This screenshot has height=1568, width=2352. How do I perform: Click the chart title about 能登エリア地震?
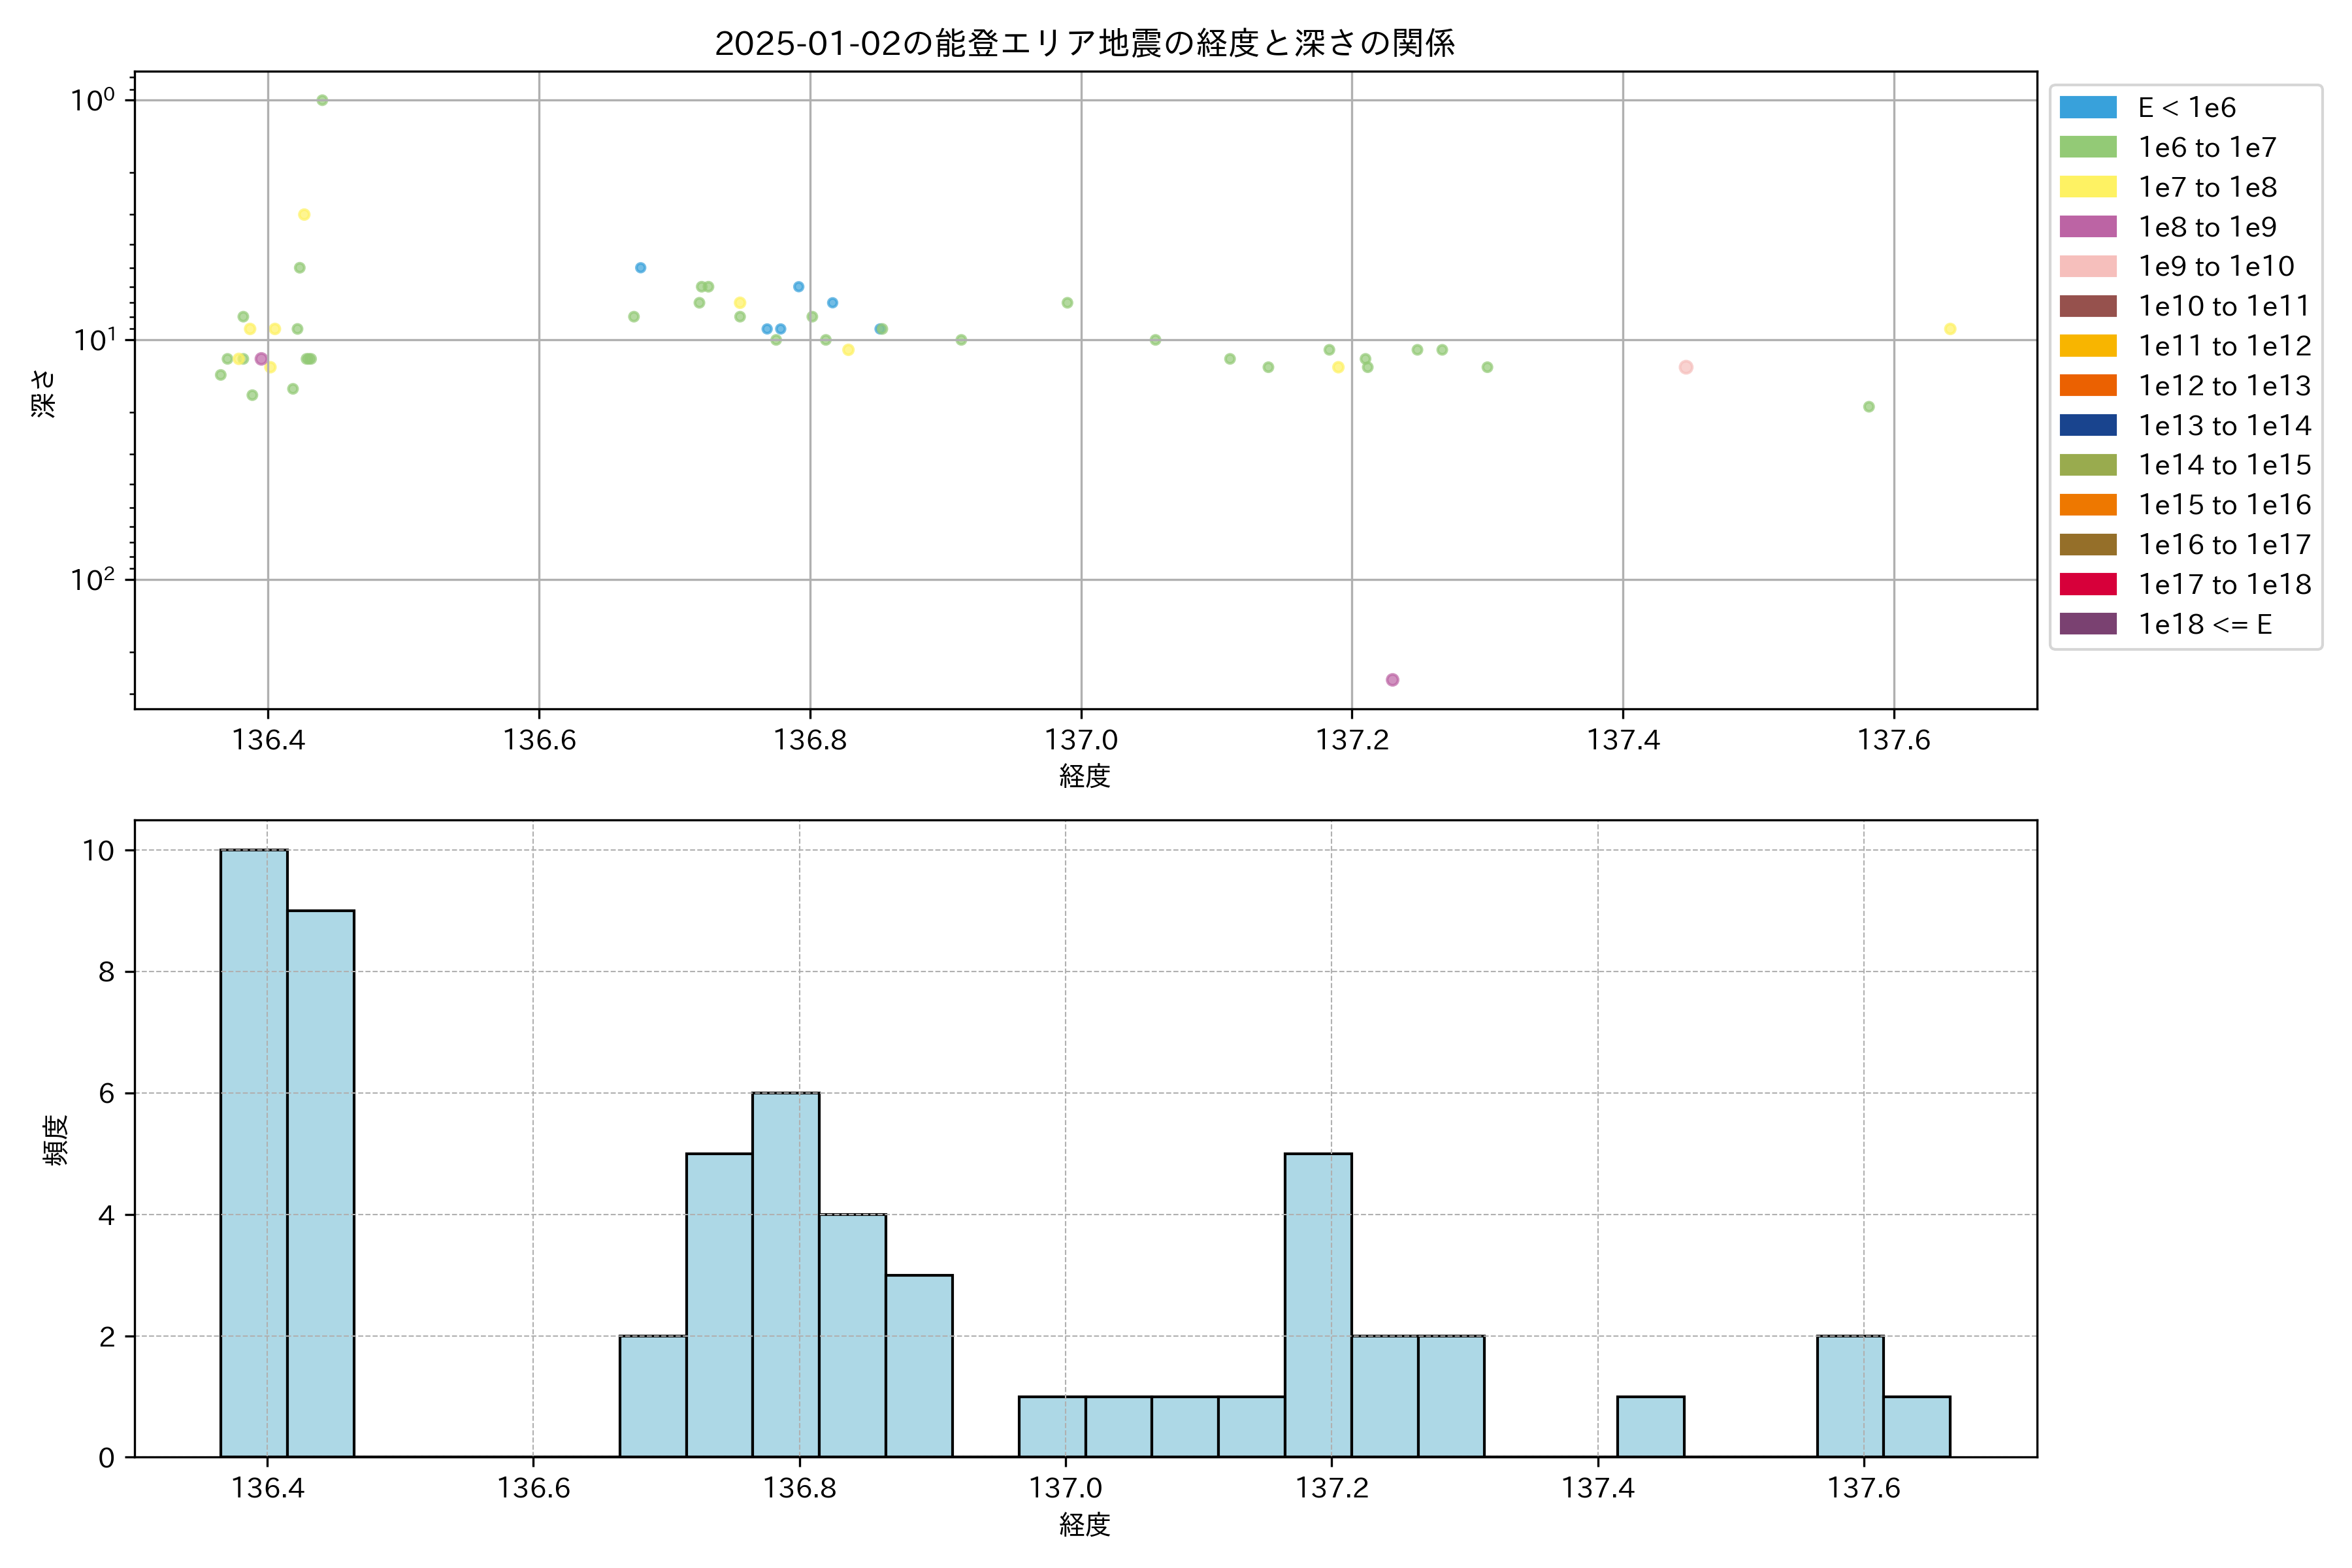tap(1085, 43)
